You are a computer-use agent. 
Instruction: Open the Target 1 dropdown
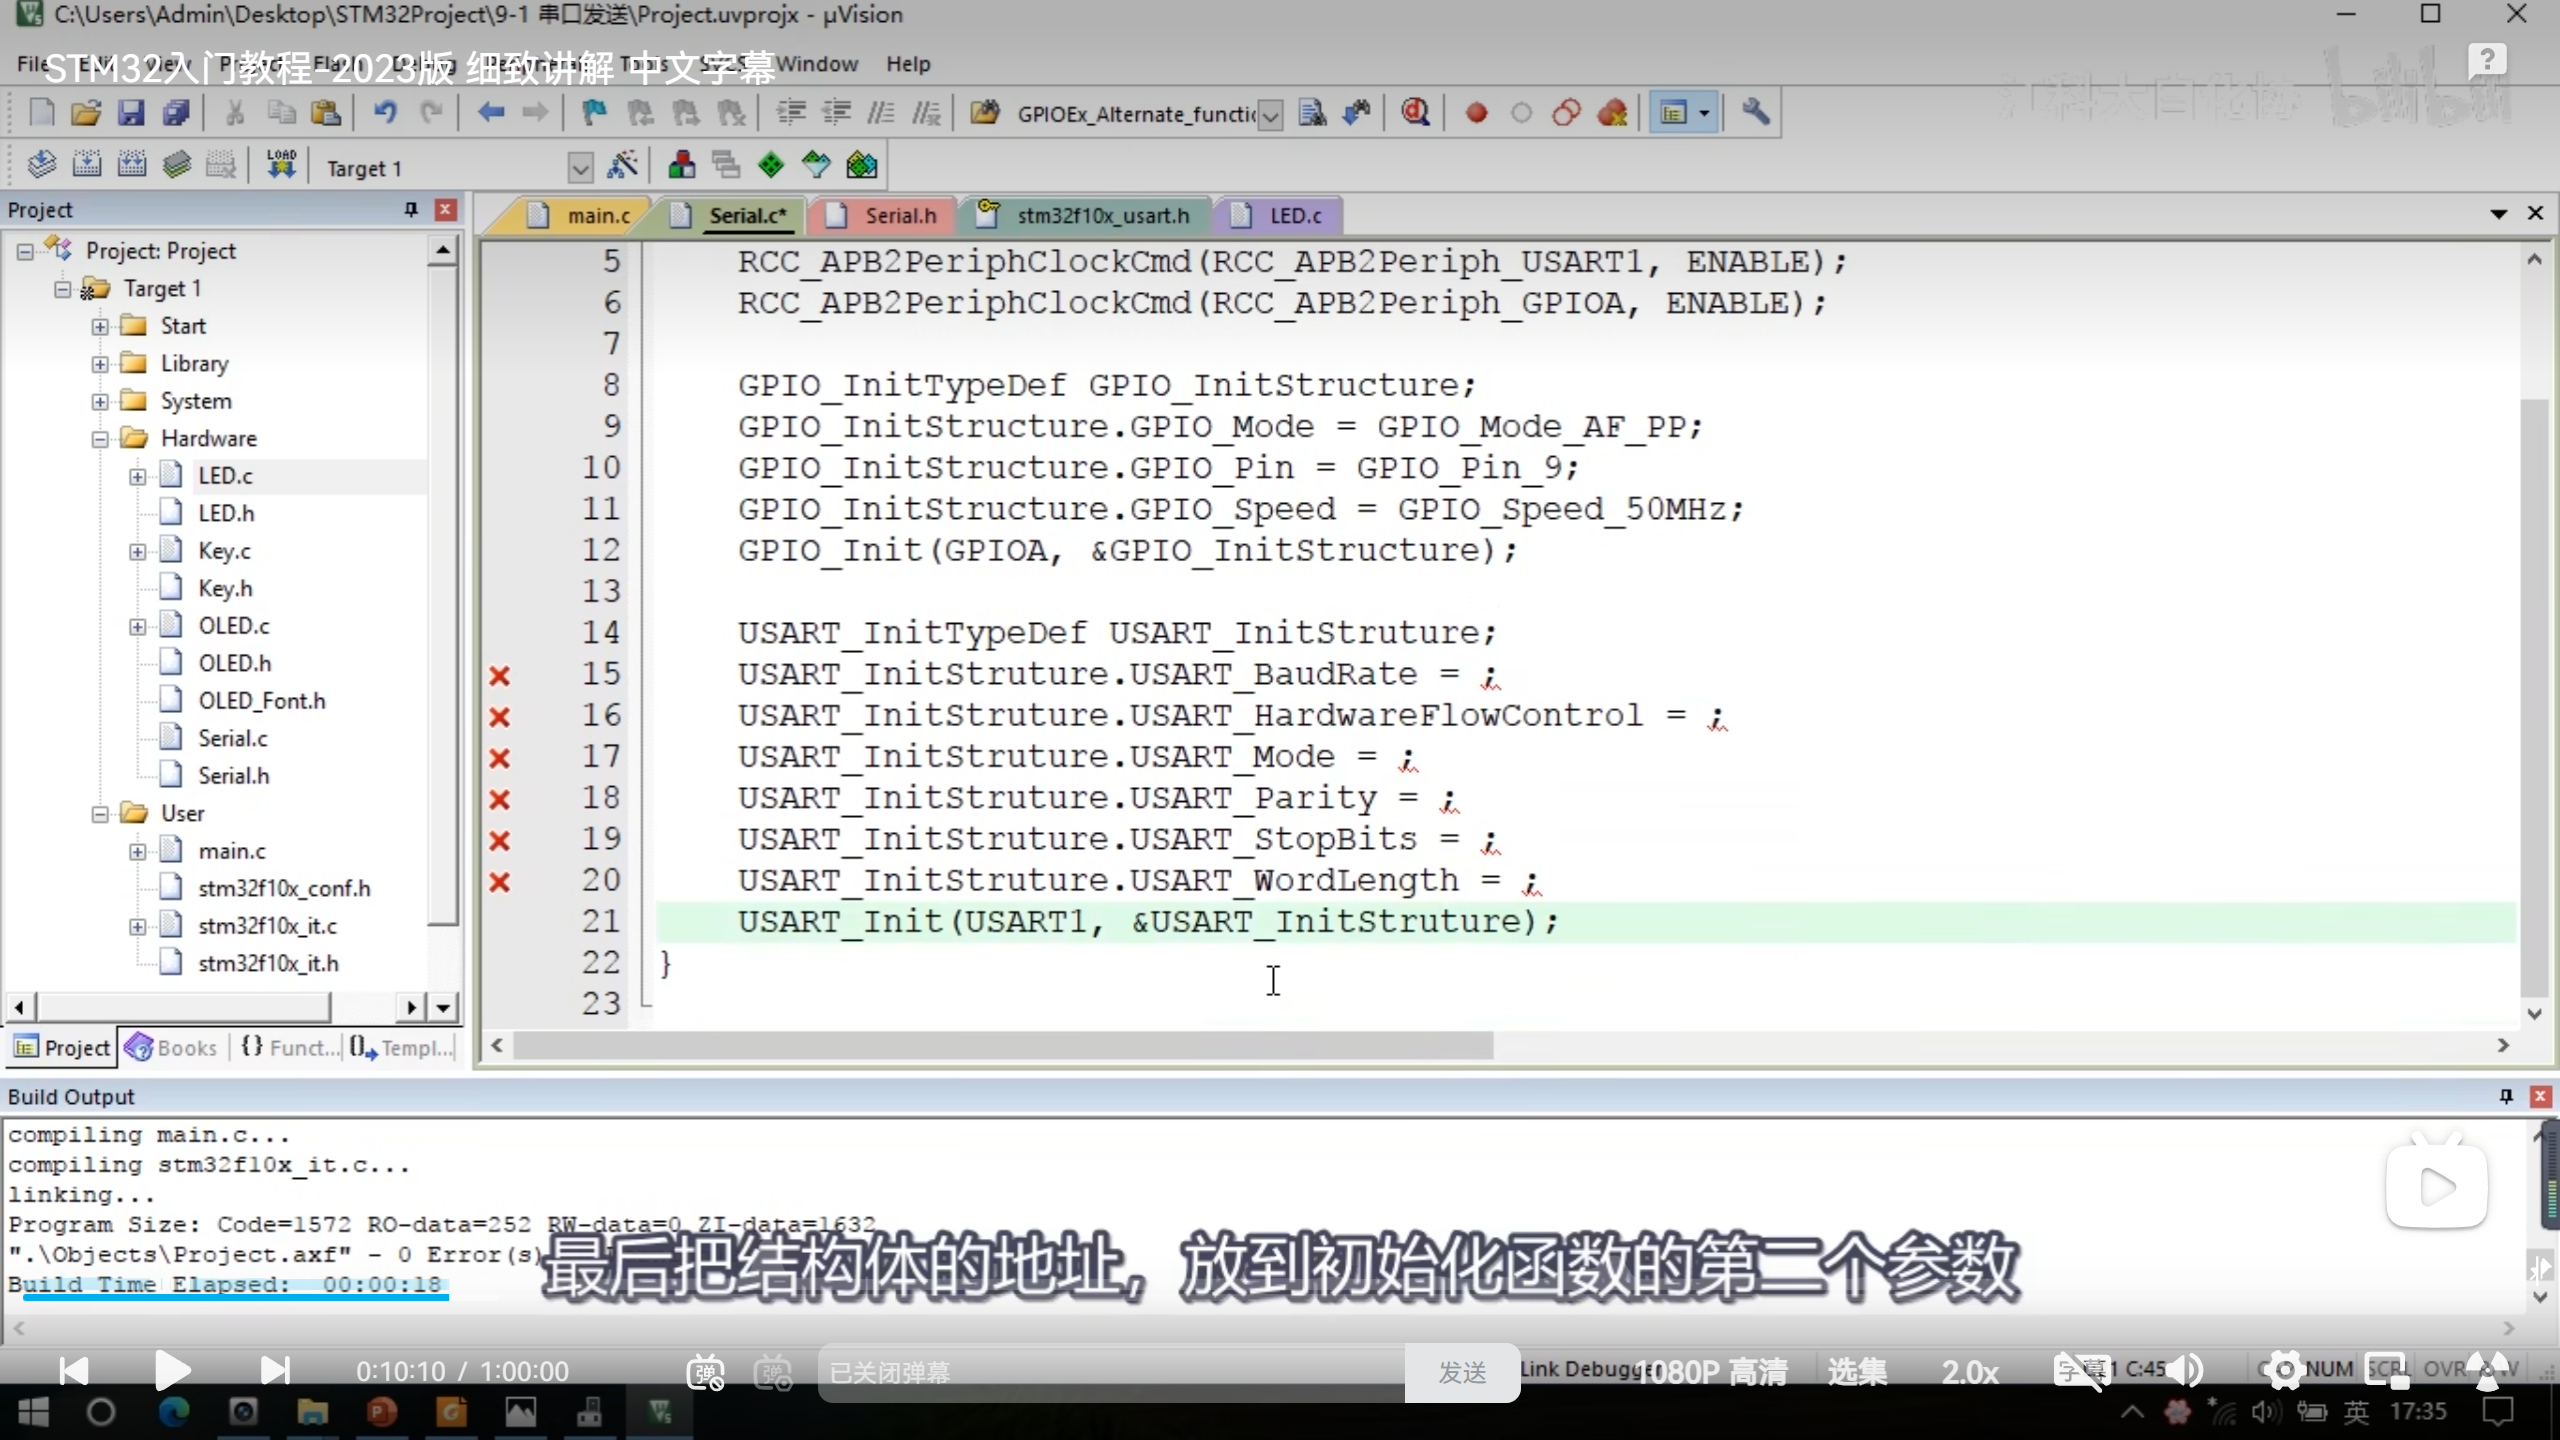(580, 168)
